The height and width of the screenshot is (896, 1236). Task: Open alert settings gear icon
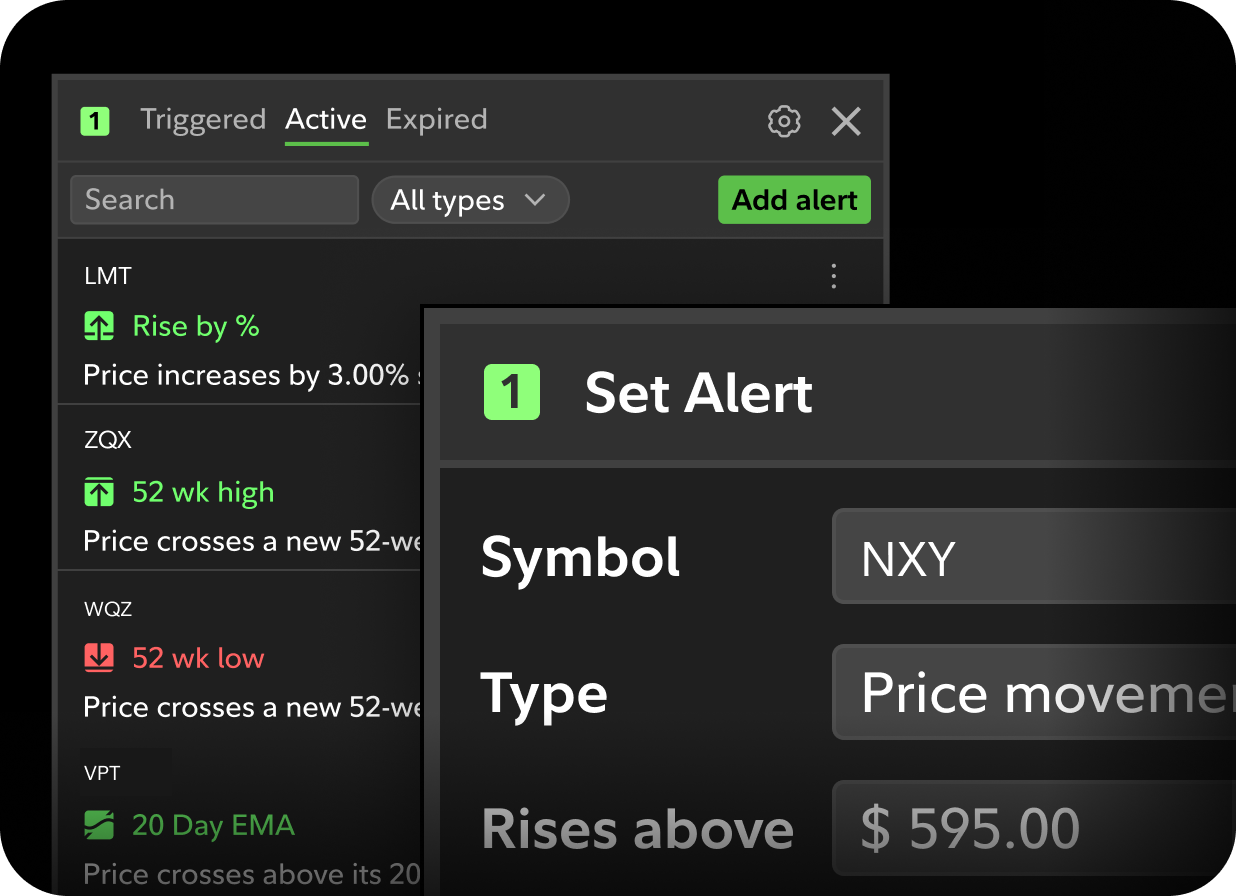click(x=784, y=121)
